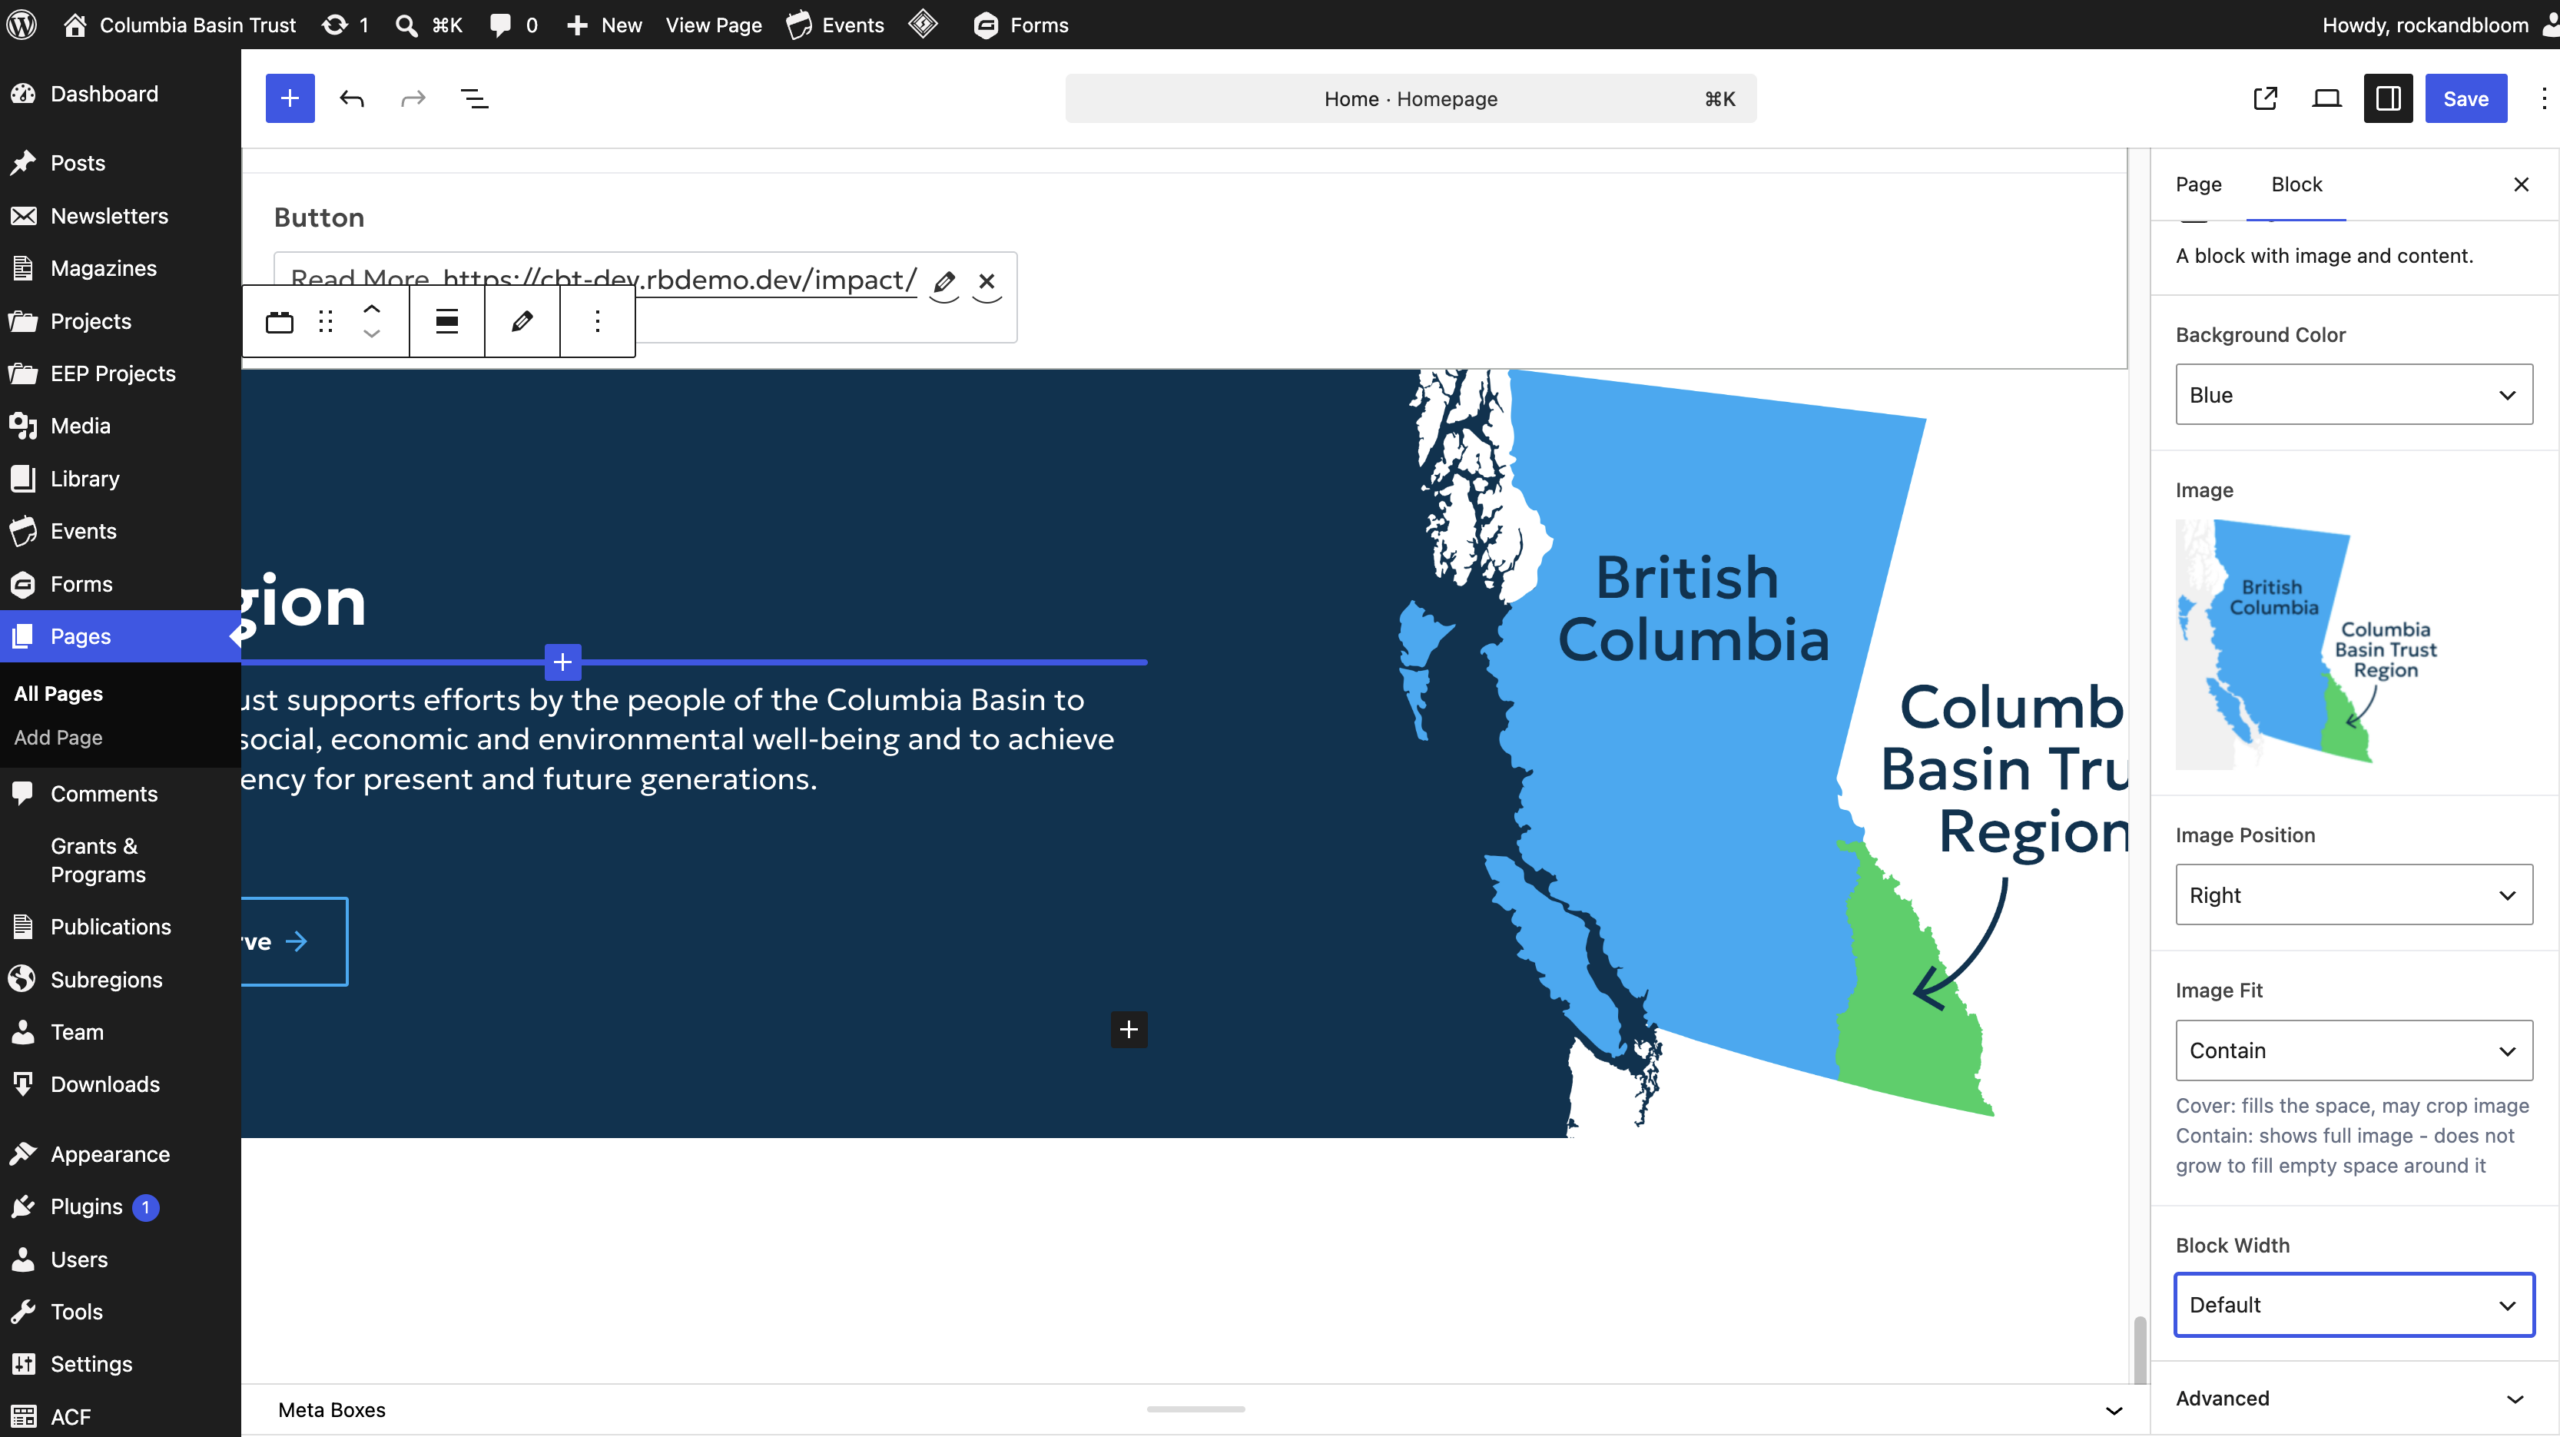Viewport: 2560px width, 1437px height.
Task: Open the Image Fit dropdown
Action: click(2354, 1050)
